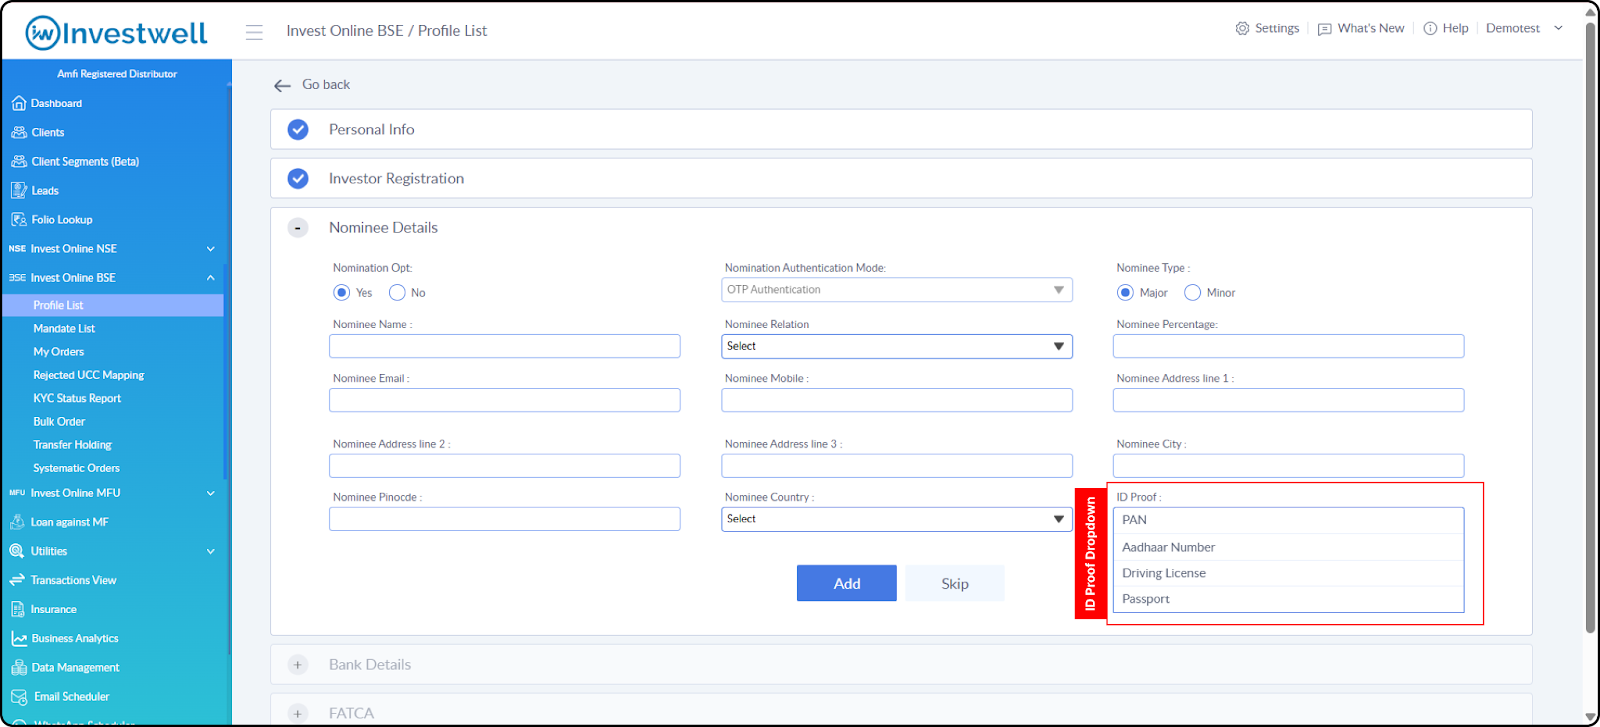This screenshot has height=727, width=1600.
Task: Click the Data Management icon
Action: click(x=18, y=667)
